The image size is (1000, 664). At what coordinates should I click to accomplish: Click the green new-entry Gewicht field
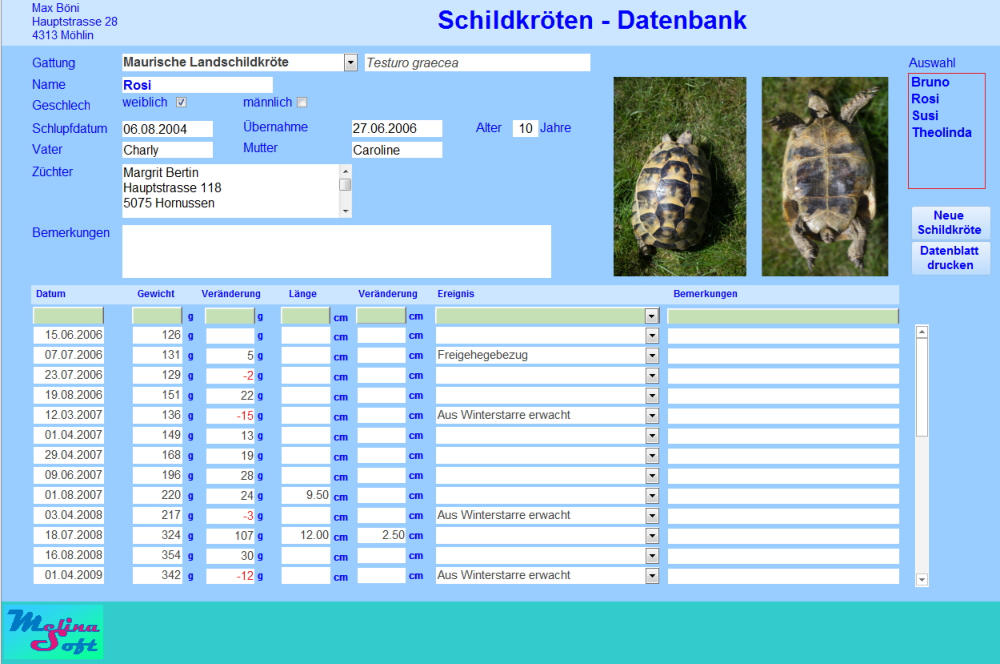tap(157, 316)
